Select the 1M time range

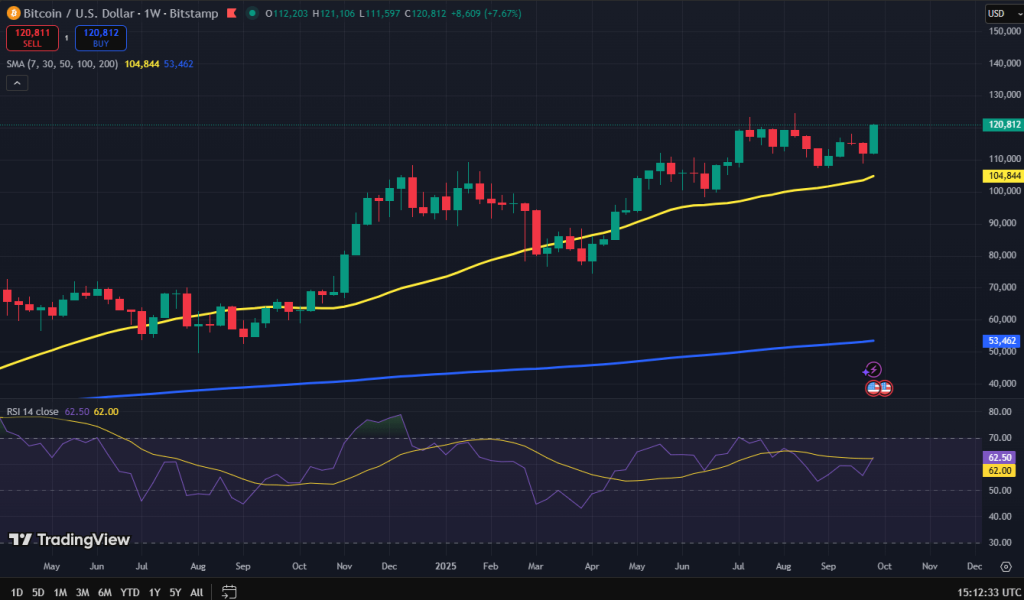click(x=60, y=592)
